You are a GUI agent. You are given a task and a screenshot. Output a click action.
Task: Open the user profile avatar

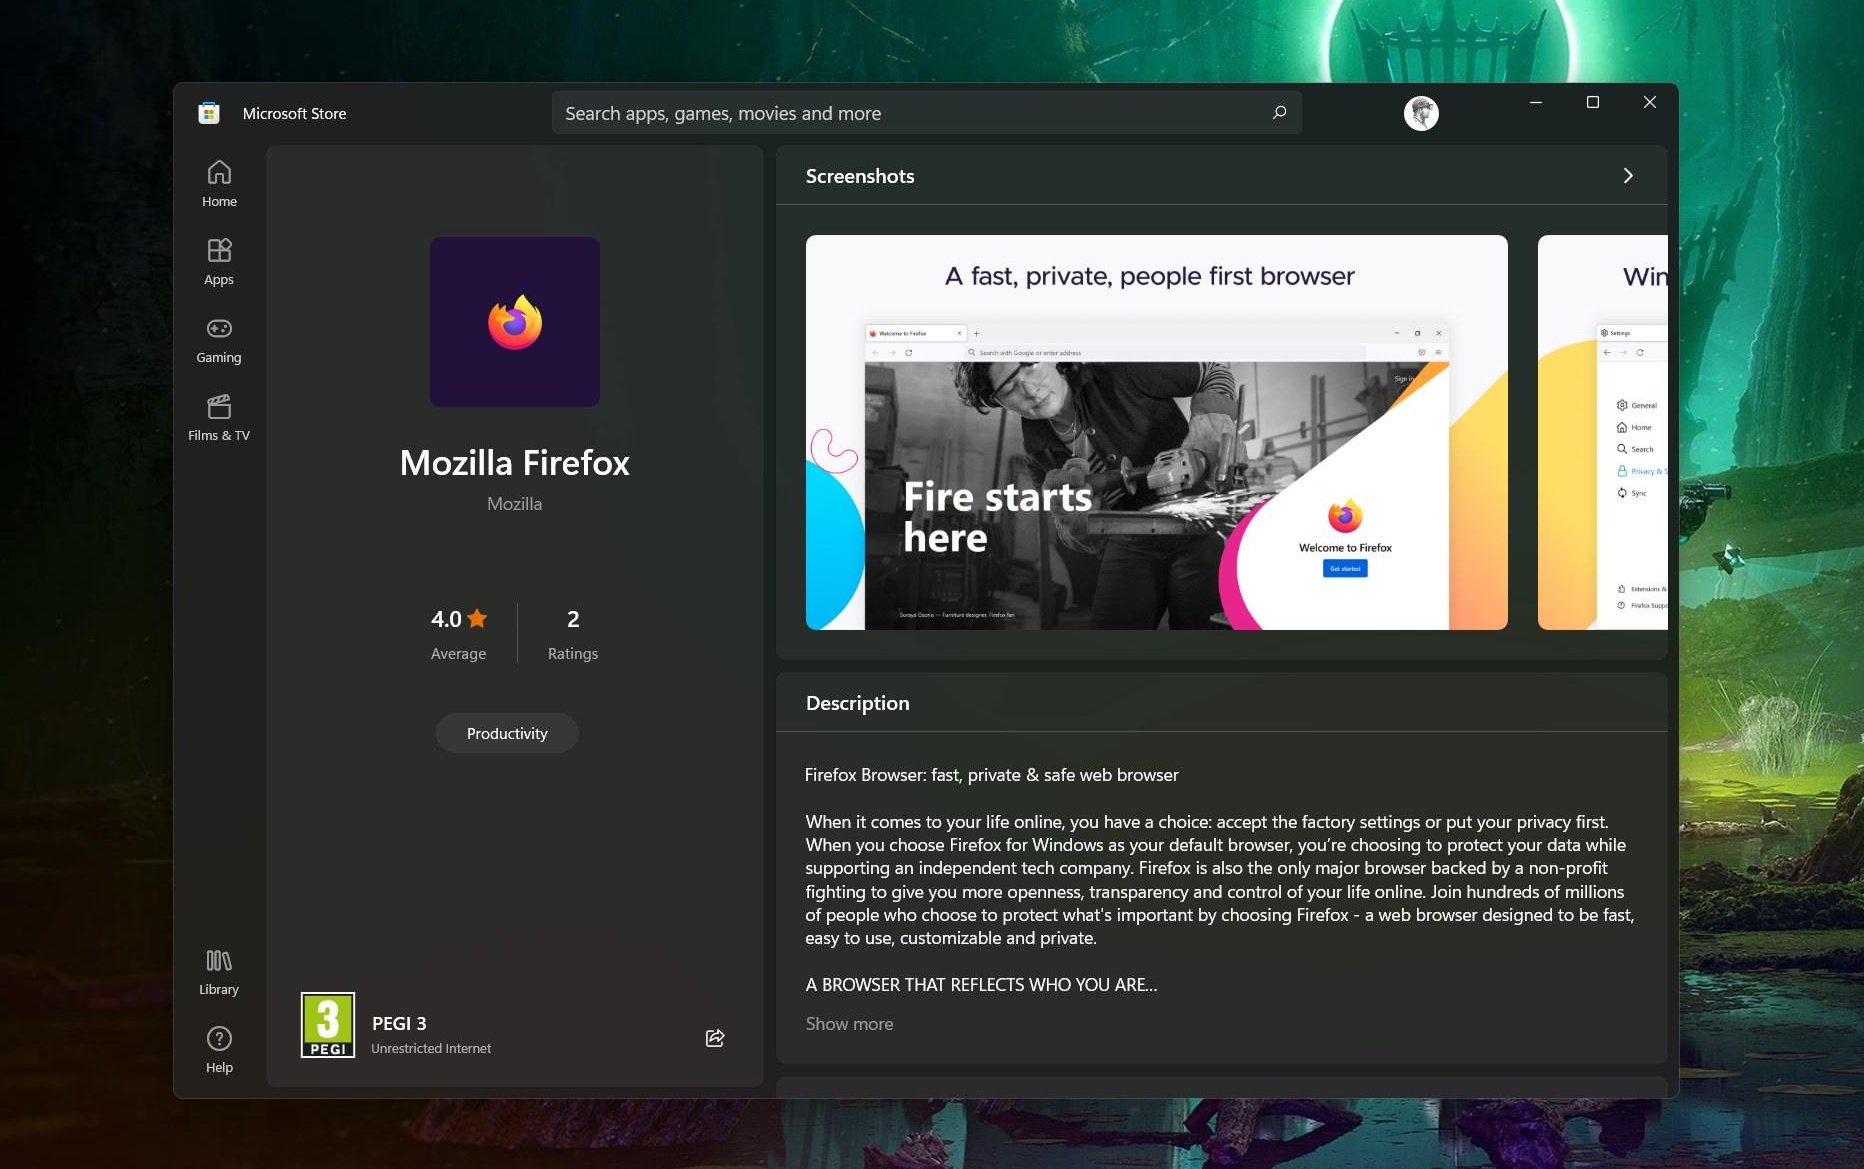(1421, 113)
